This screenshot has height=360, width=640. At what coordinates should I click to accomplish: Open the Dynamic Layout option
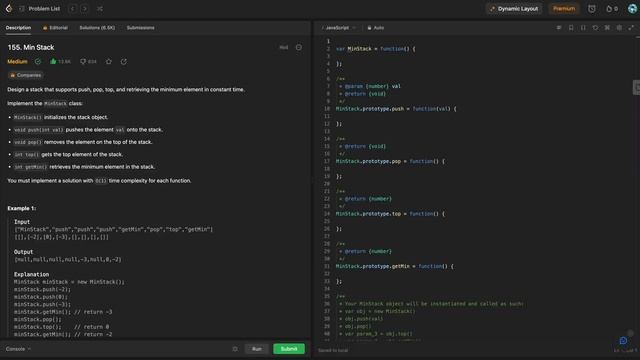[514, 9]
